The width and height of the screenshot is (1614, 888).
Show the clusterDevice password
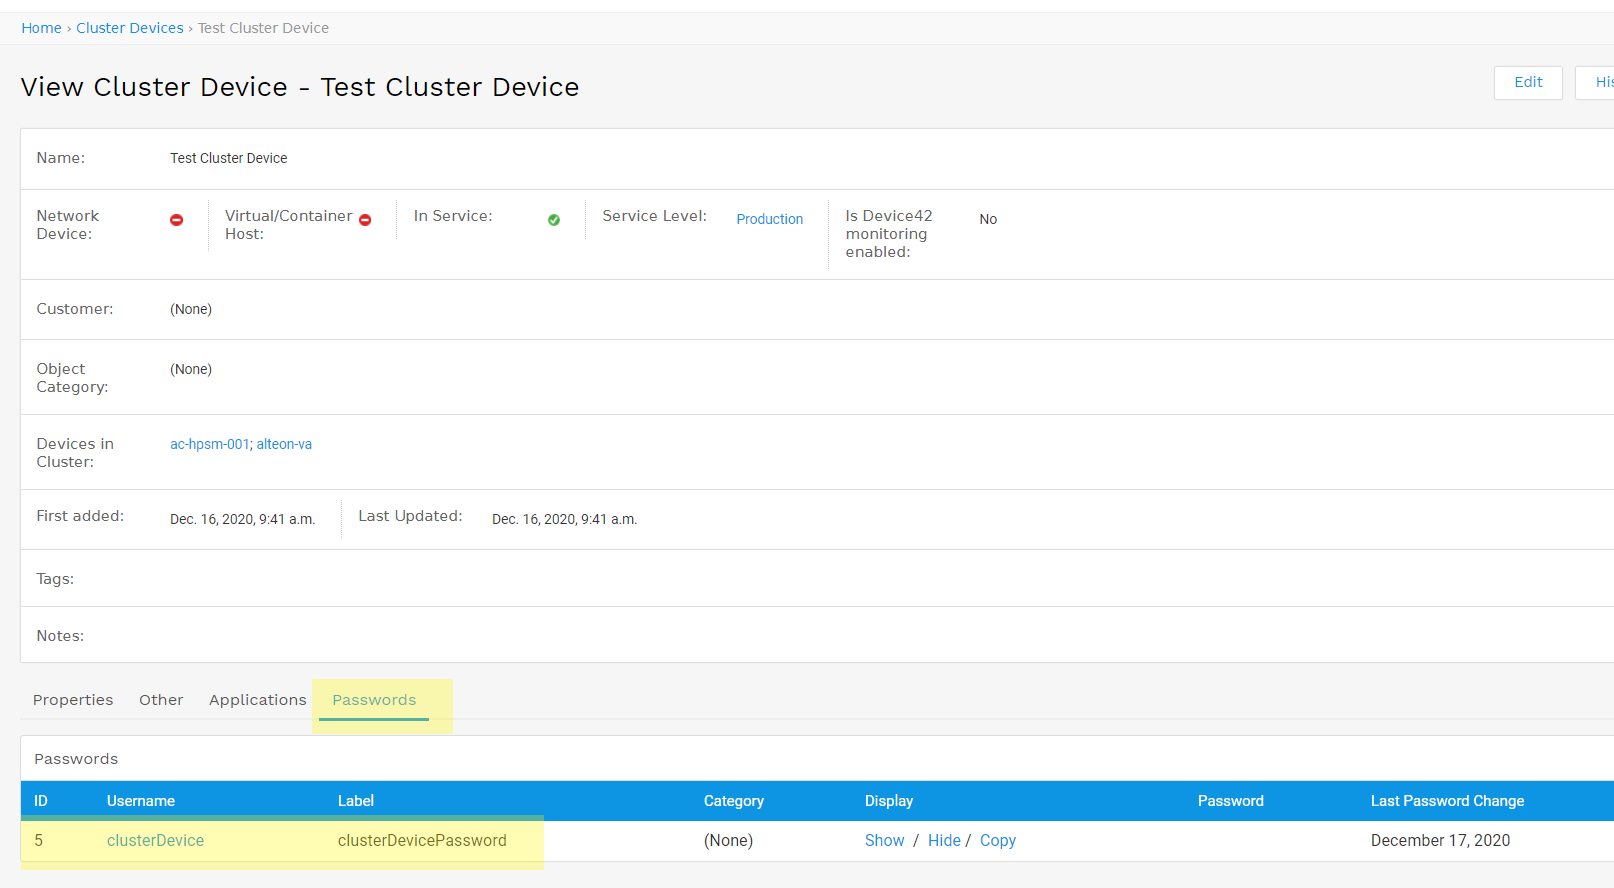pos(884,841)
